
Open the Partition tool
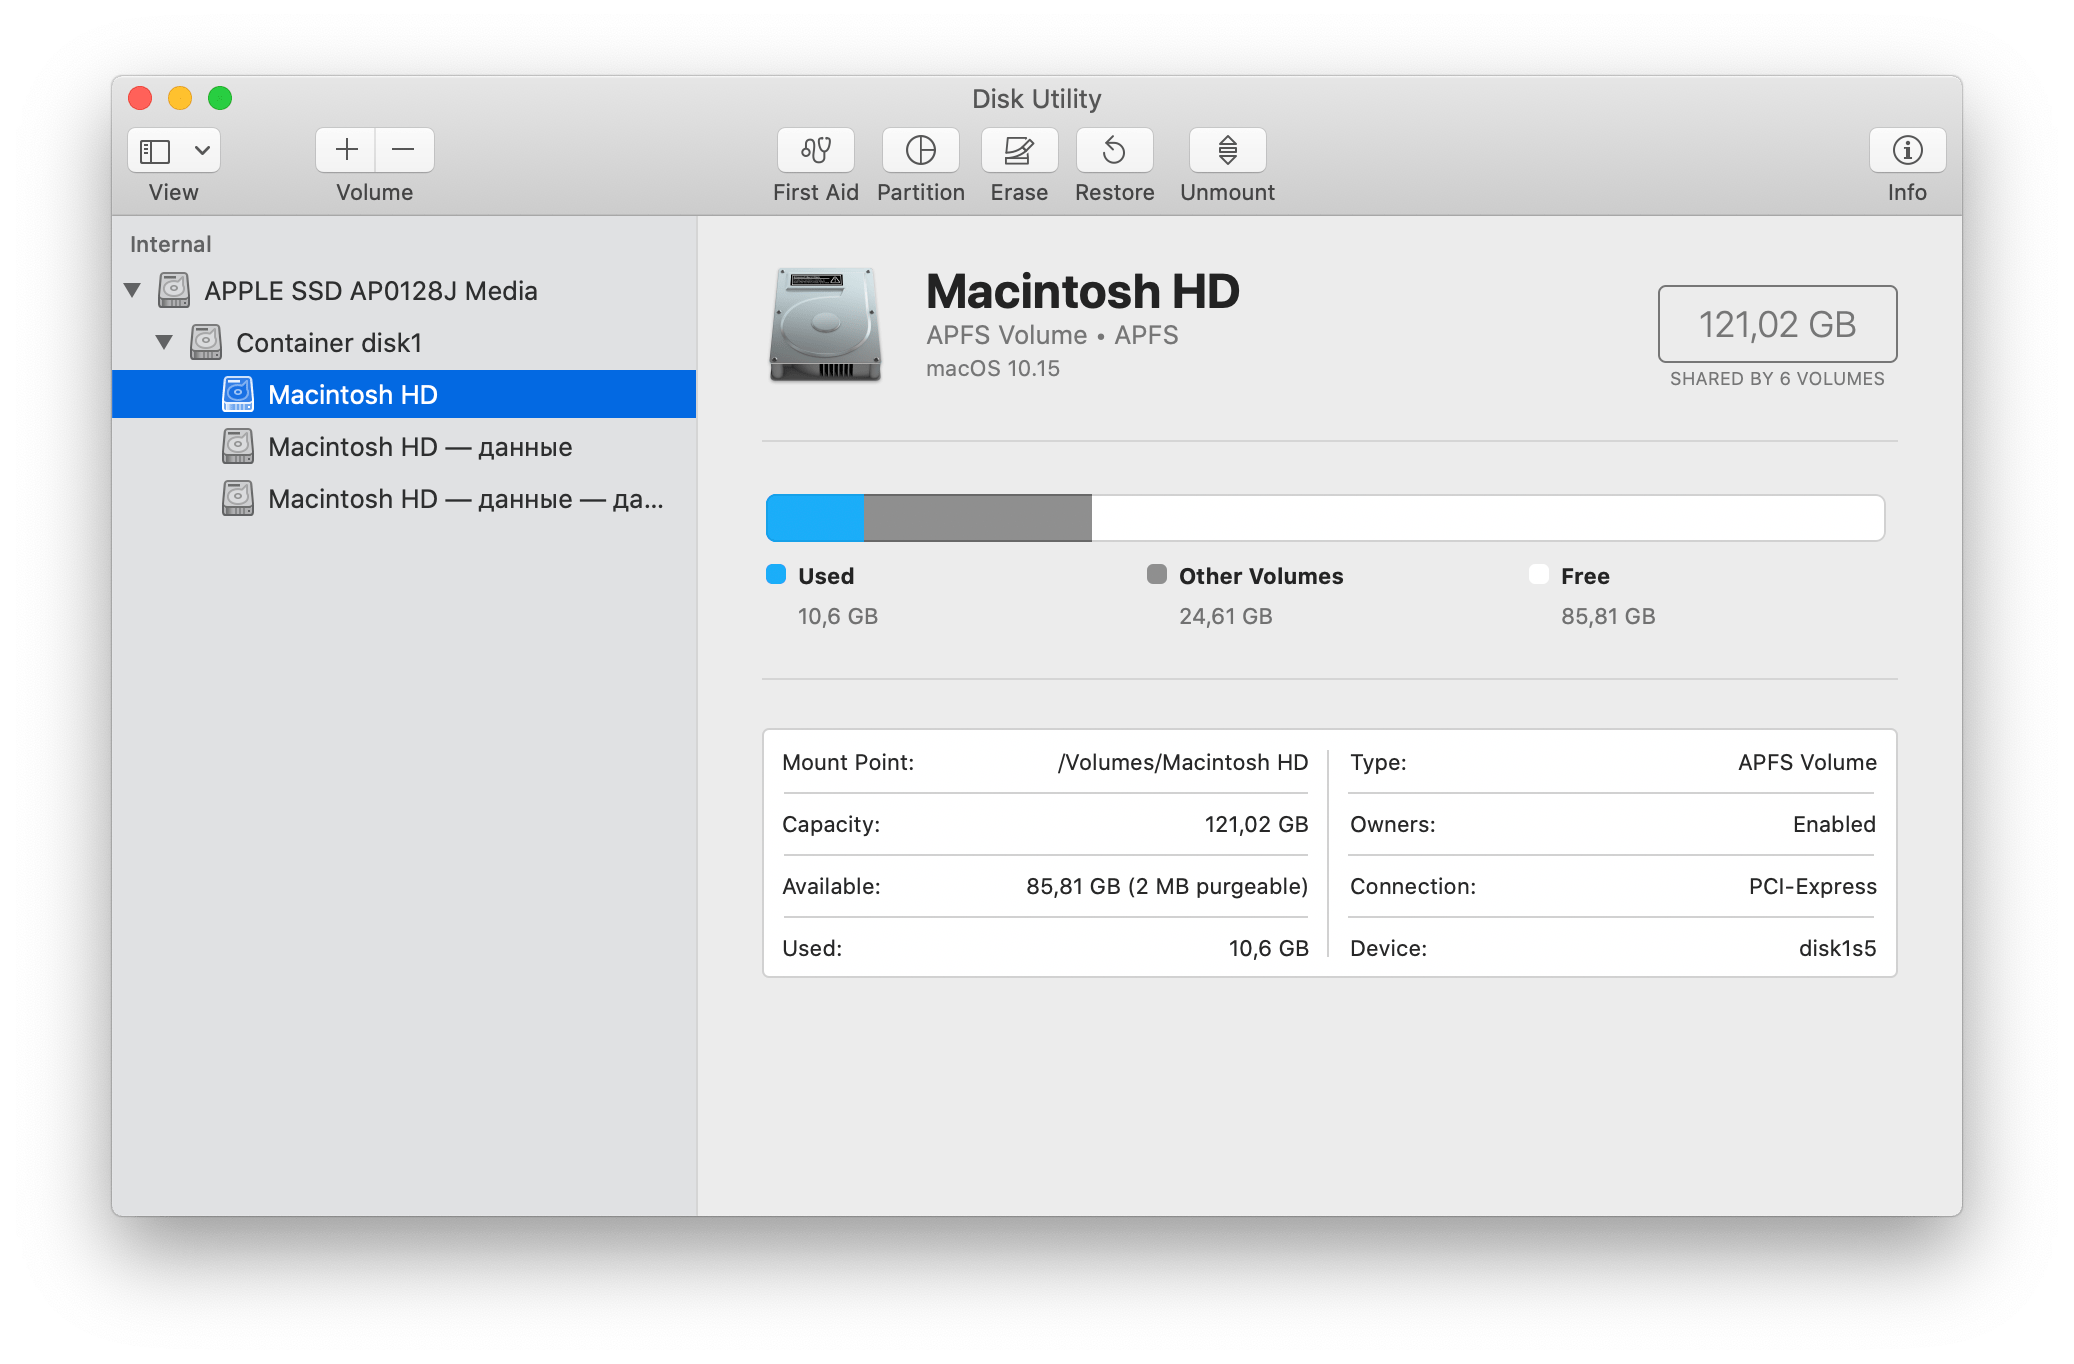[x=920, y=150]
